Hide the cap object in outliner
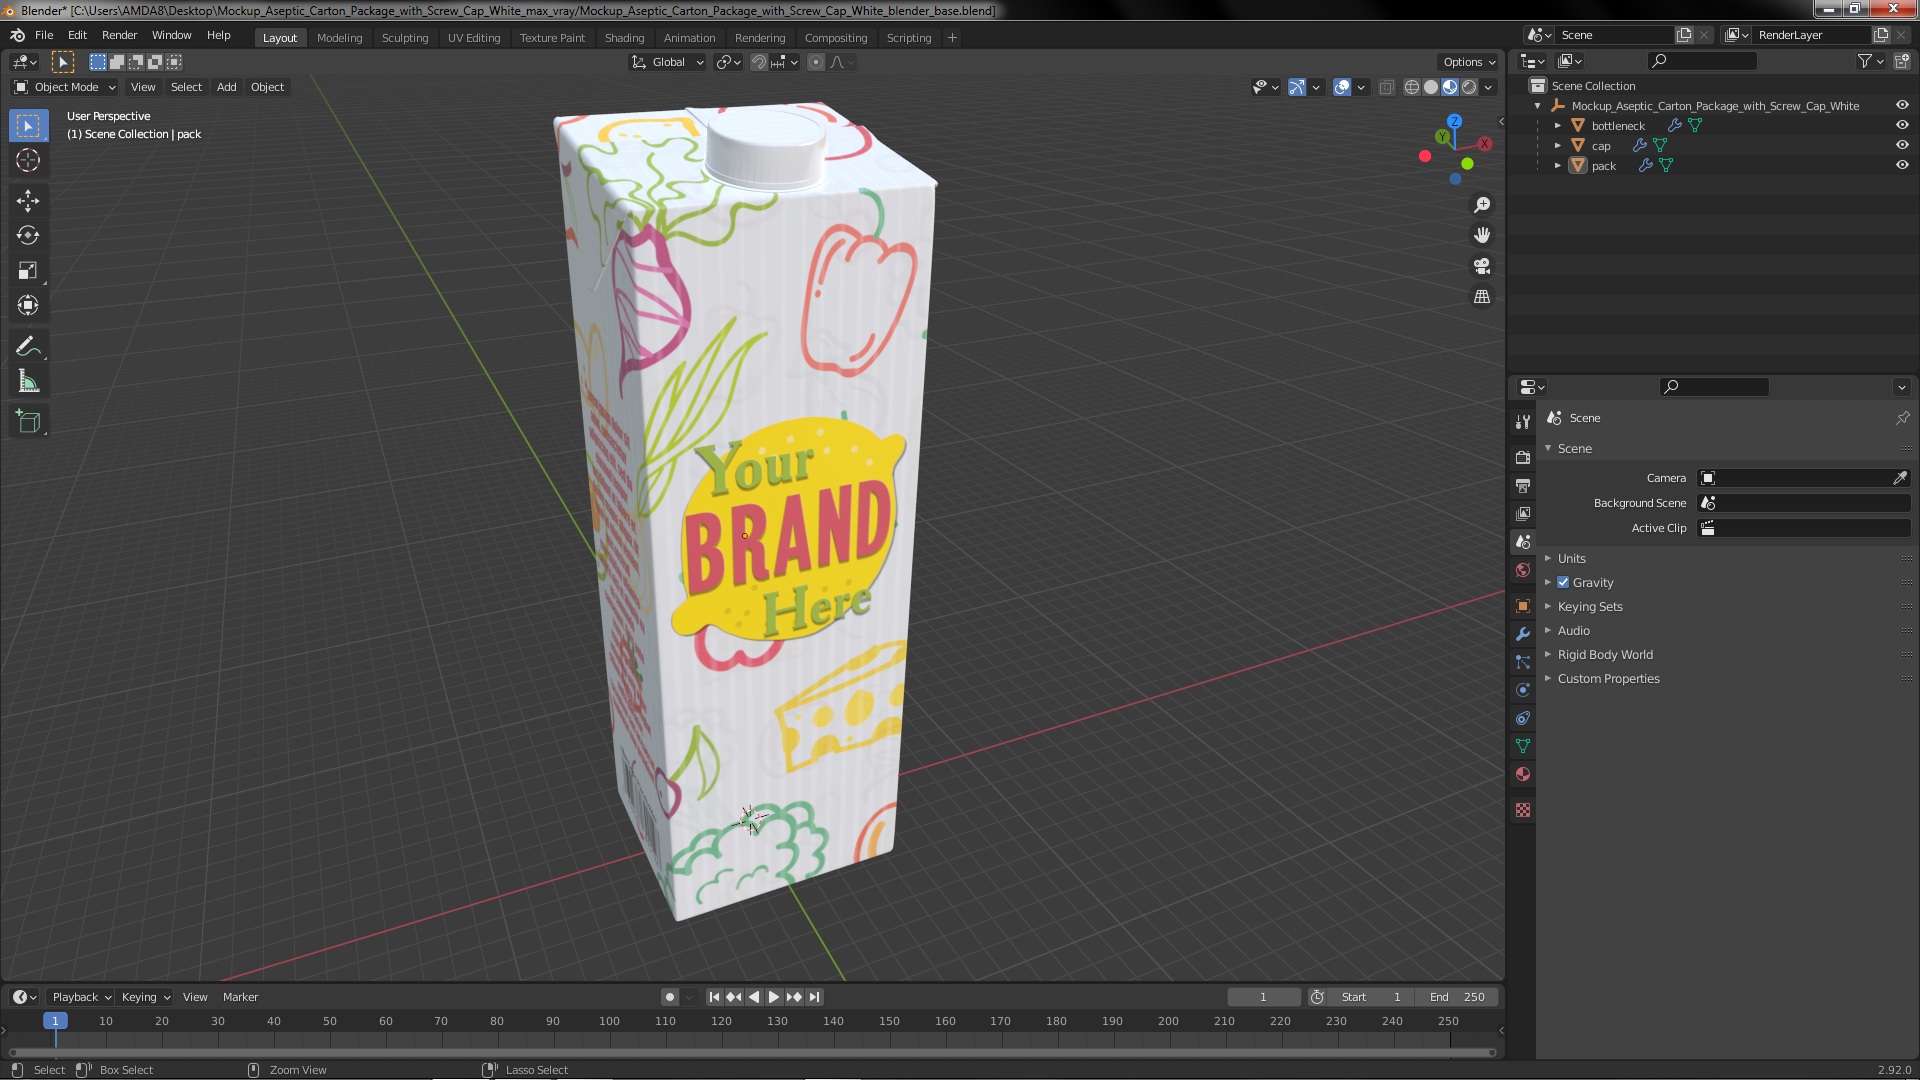The width and height of the screenshot is (1920, 1080). click(x=1902, y=145)
